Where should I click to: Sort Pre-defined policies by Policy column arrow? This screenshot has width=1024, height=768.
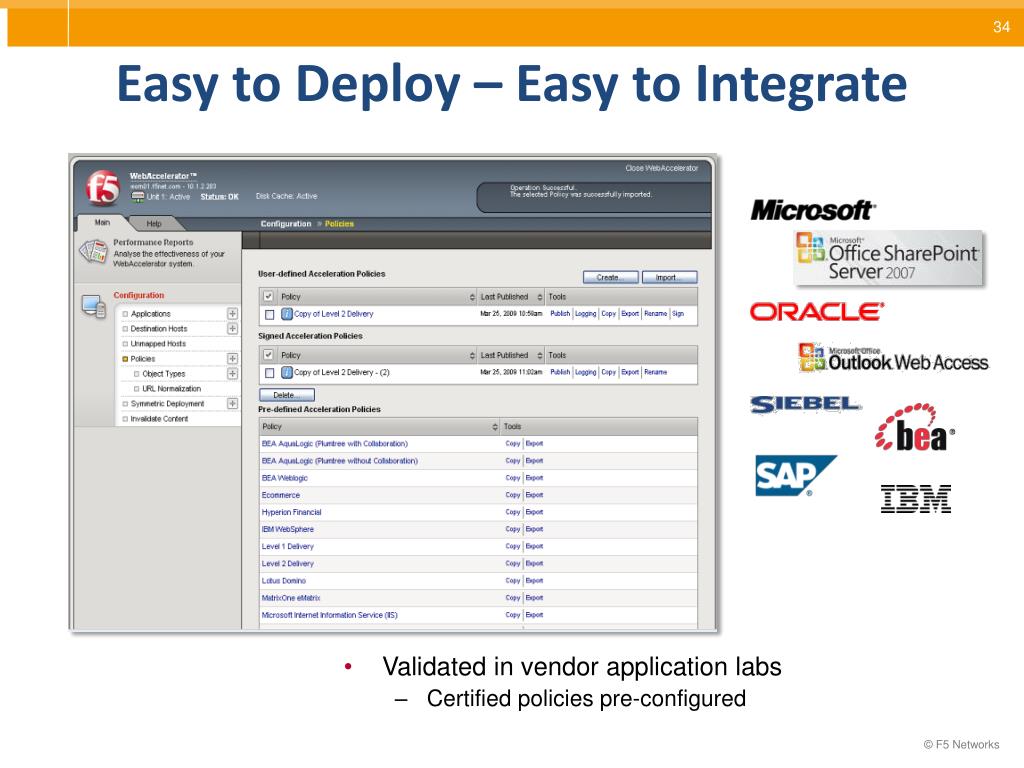pos(494,426)
